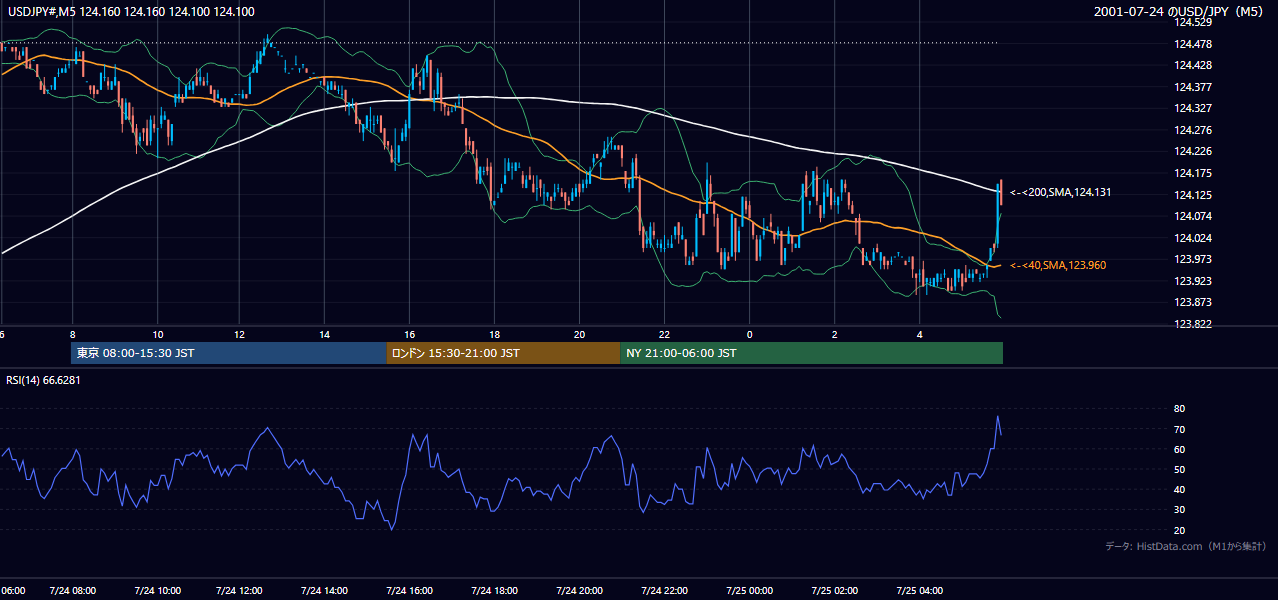Click the bottom time label 7/24 20:00
Viewport: 1278px width, 600px height.
[x=579, y=591]
